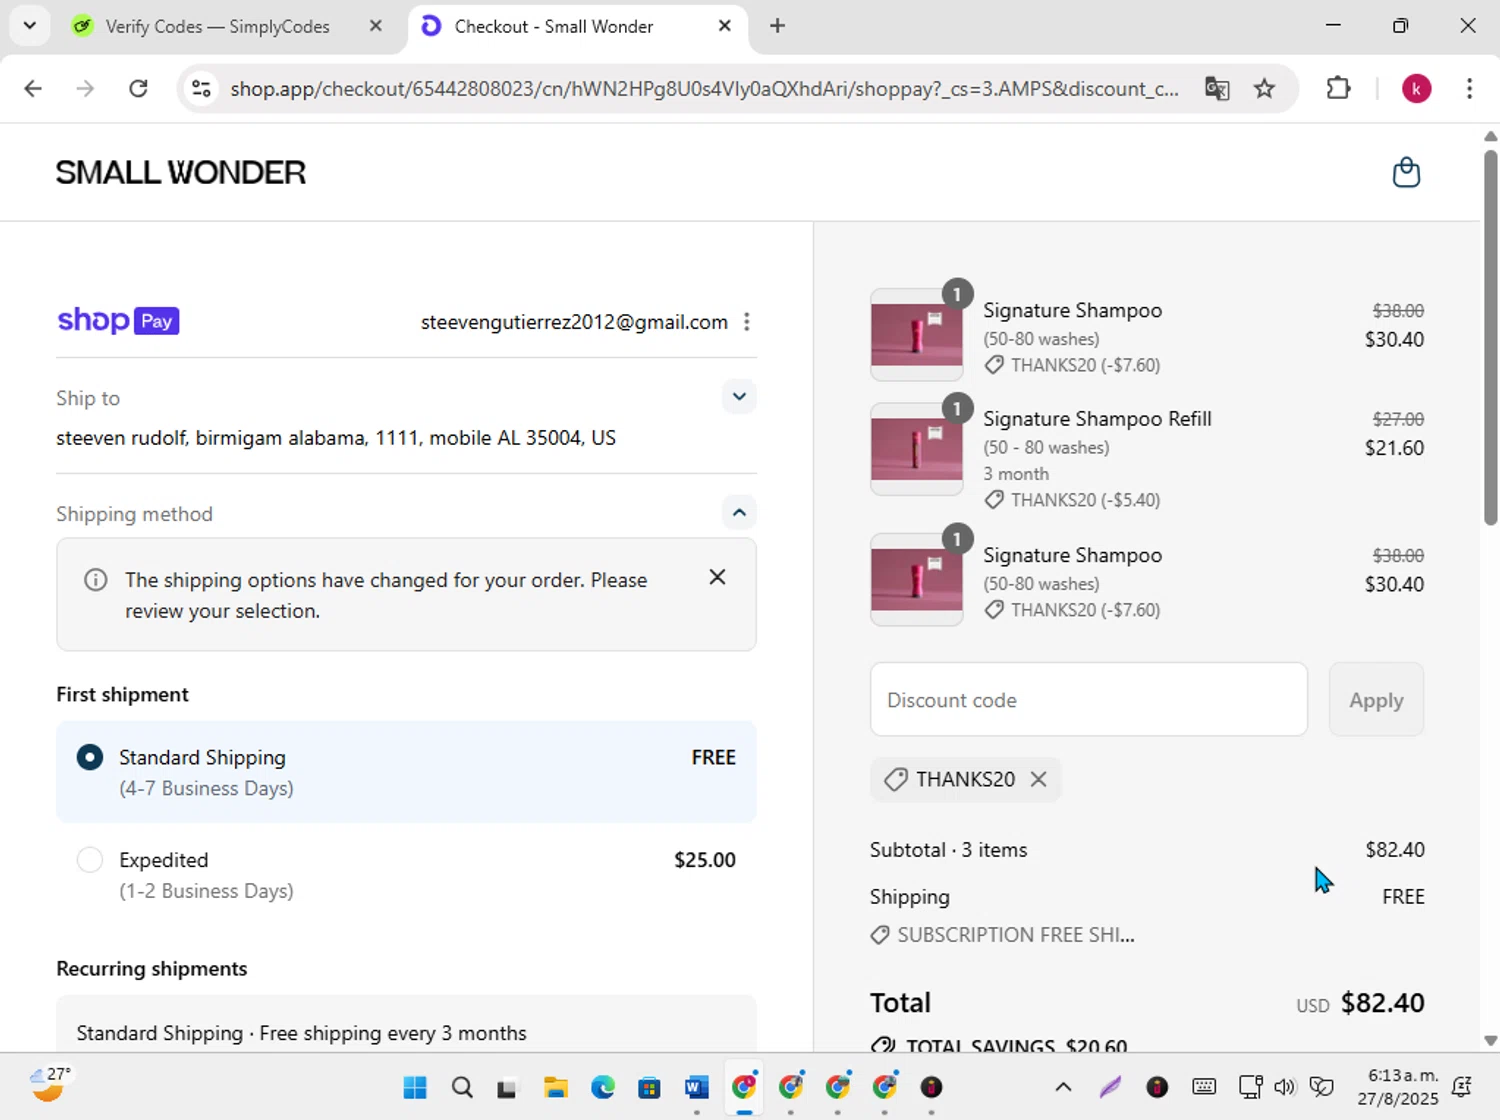
Task: Open the touch keyboard tray icon
Action: pos(1204,1087)
